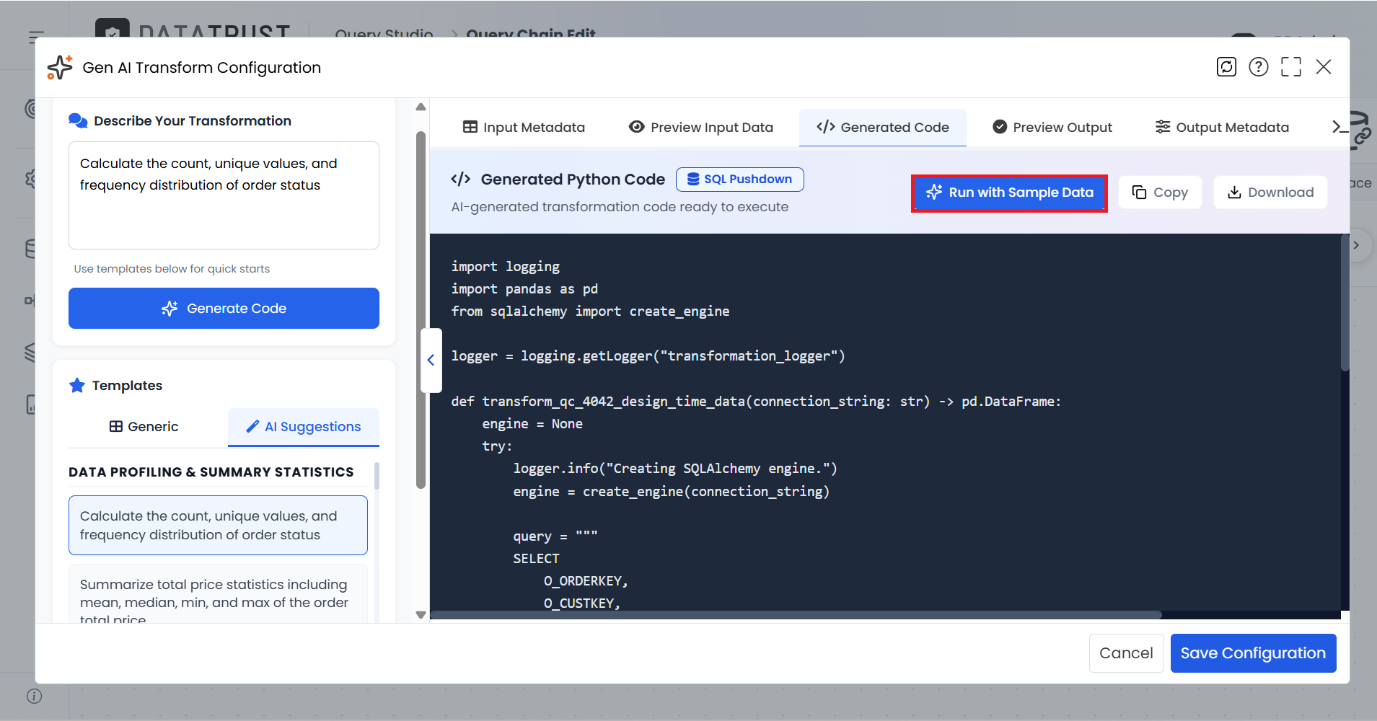The image size is (1377, 721).
Task: Cancel the transform configuration
Action: 1126,653
